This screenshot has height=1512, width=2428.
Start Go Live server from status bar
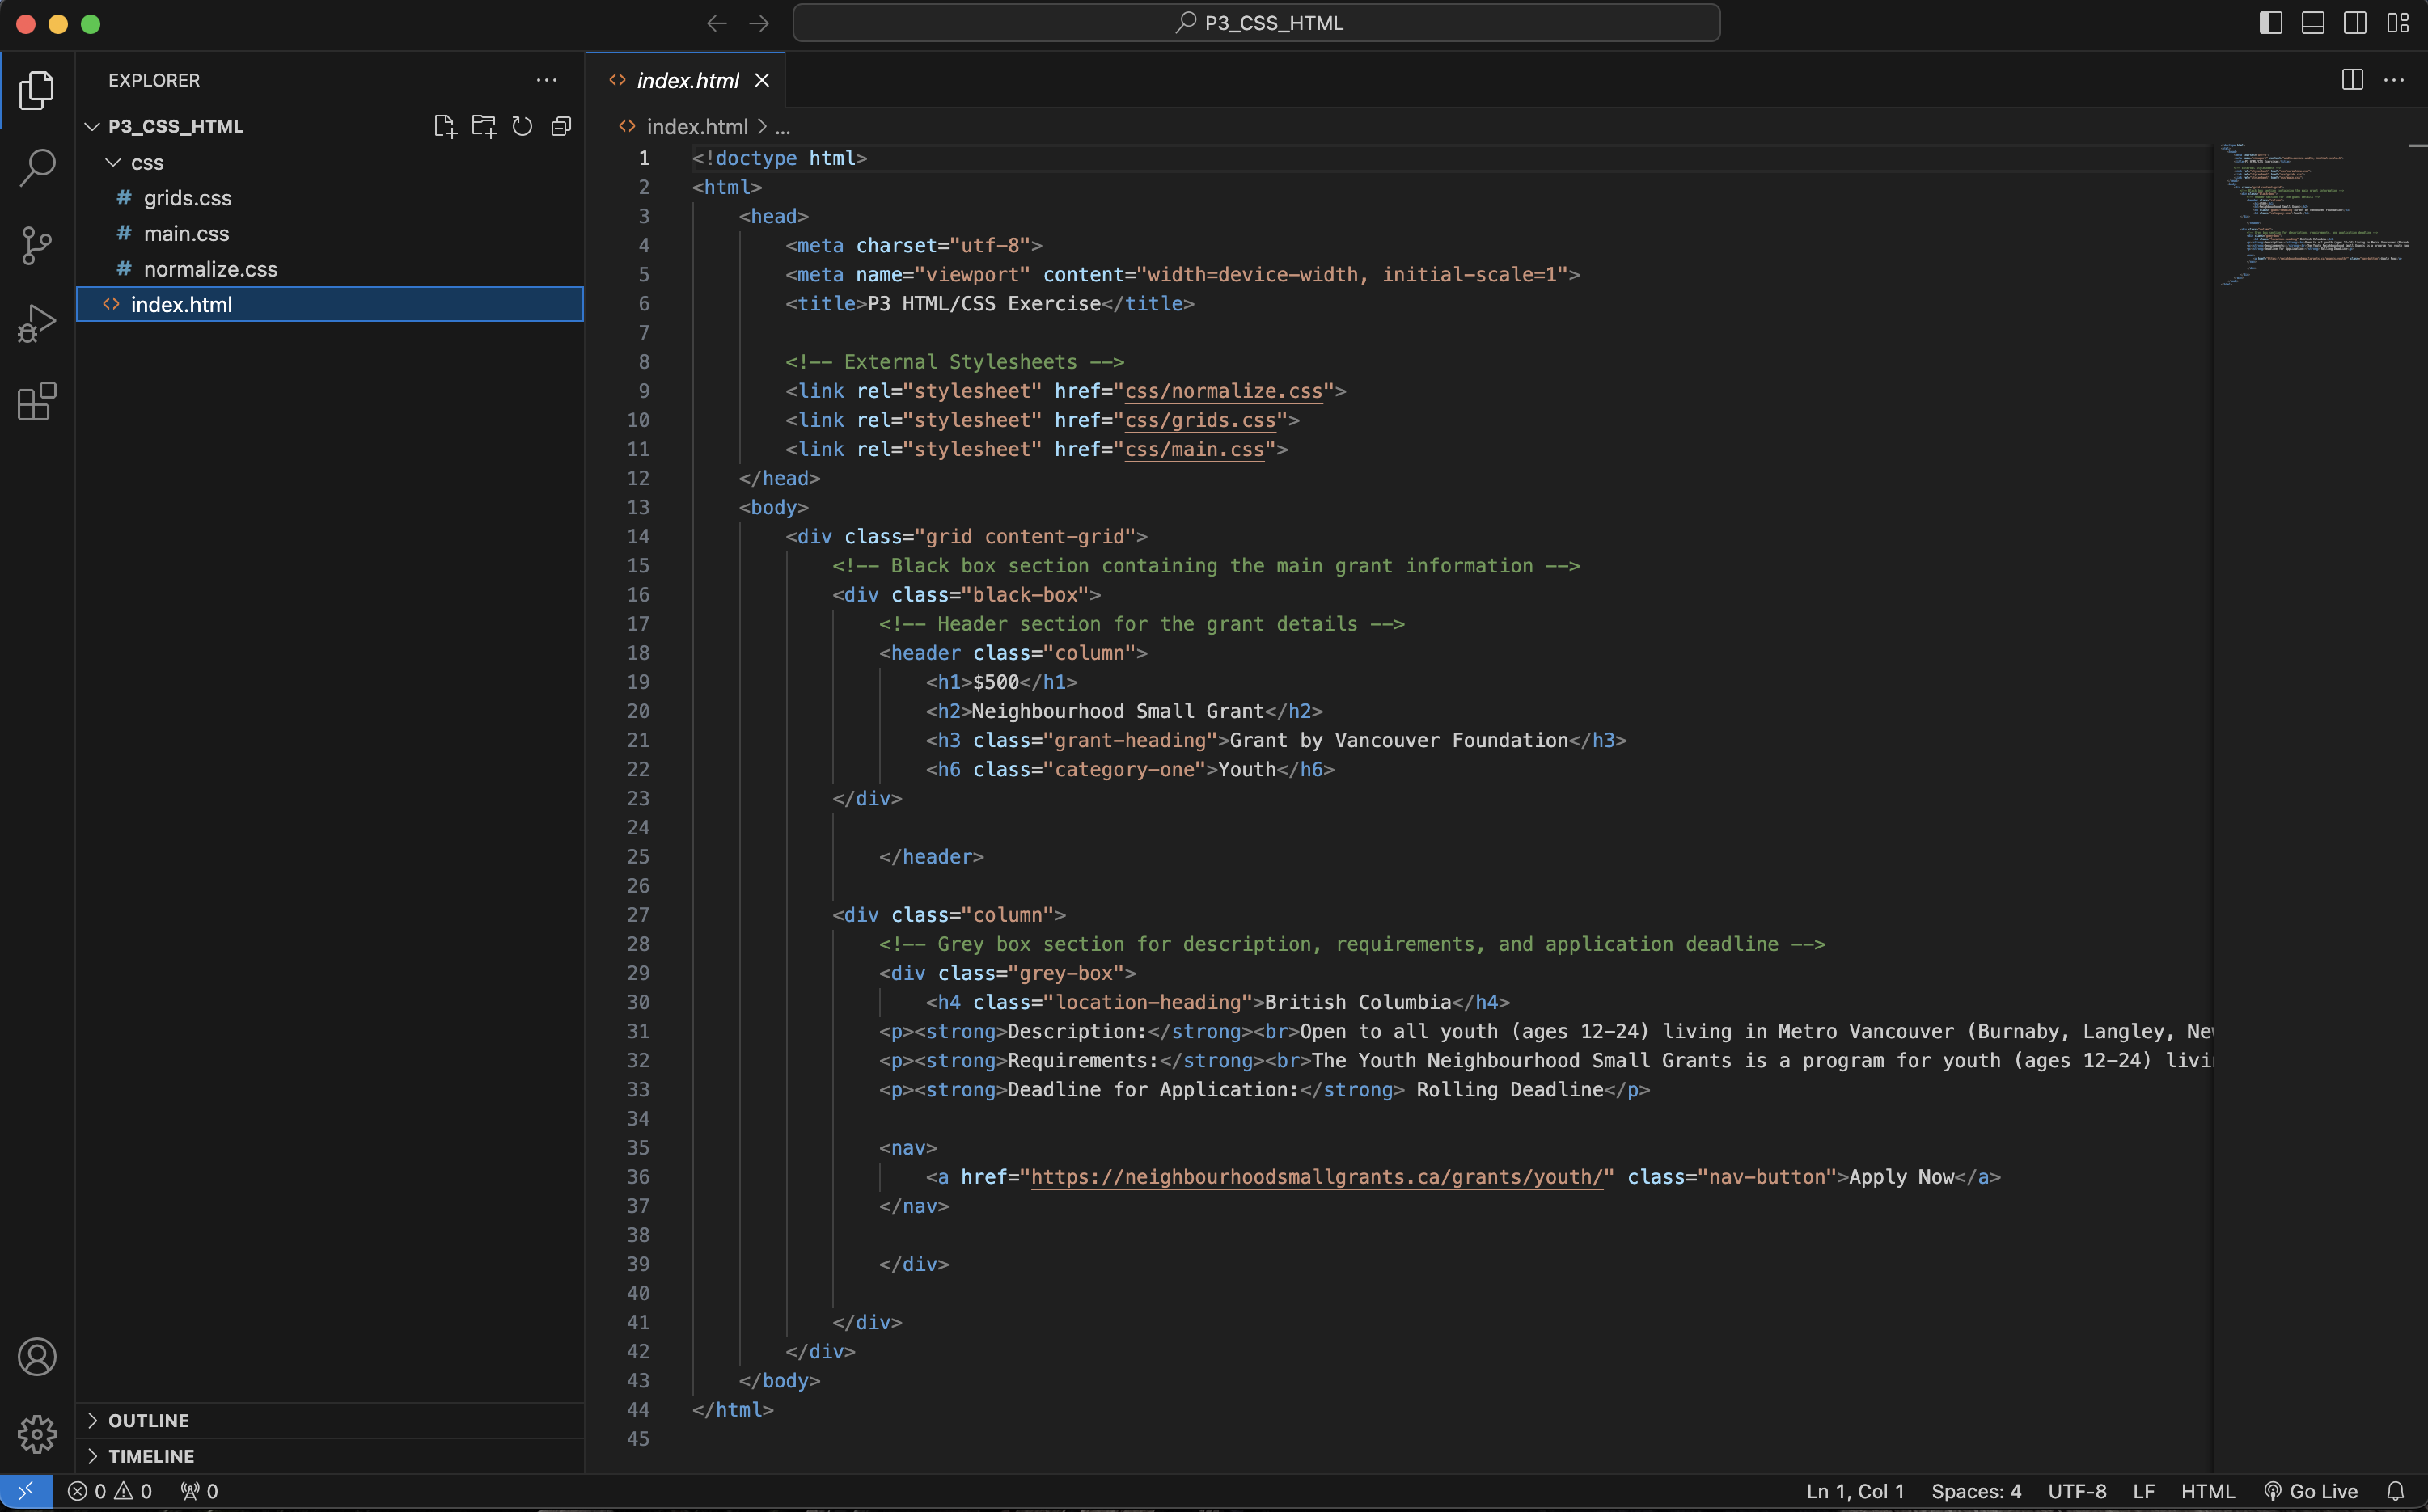coord(2313,1490)
